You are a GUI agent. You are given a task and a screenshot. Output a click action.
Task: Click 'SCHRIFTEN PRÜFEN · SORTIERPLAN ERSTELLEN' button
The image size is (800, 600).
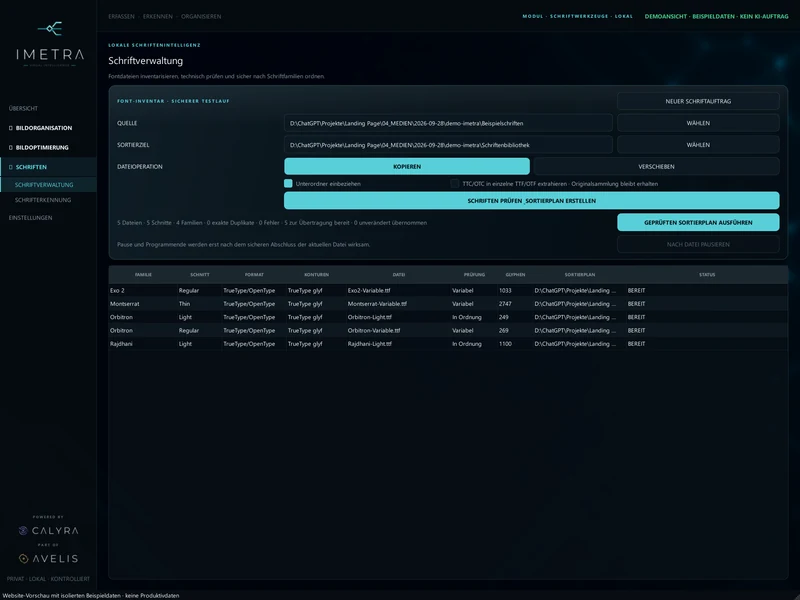tap(532, 201)
